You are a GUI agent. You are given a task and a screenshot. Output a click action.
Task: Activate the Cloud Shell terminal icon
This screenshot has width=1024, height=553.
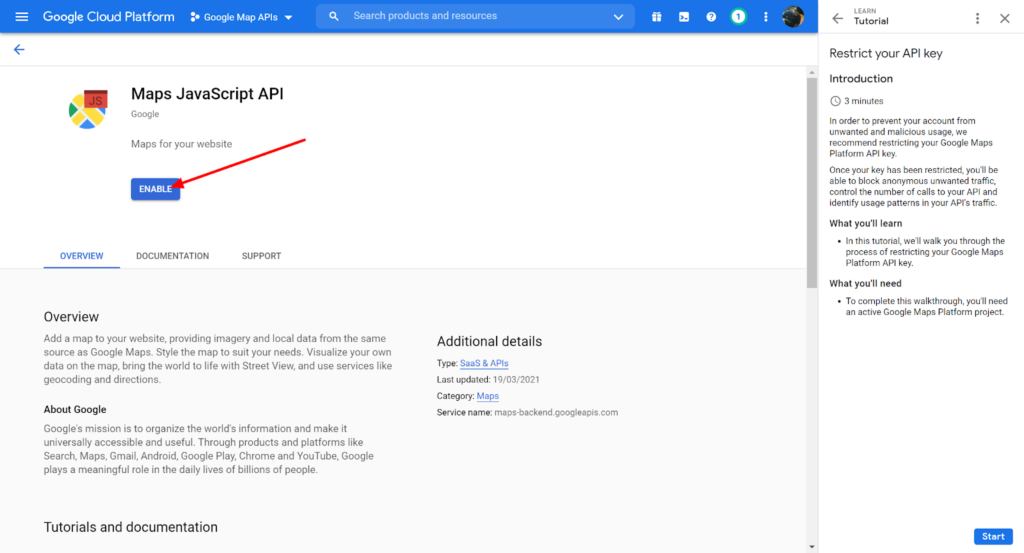(x=684, y=17)
